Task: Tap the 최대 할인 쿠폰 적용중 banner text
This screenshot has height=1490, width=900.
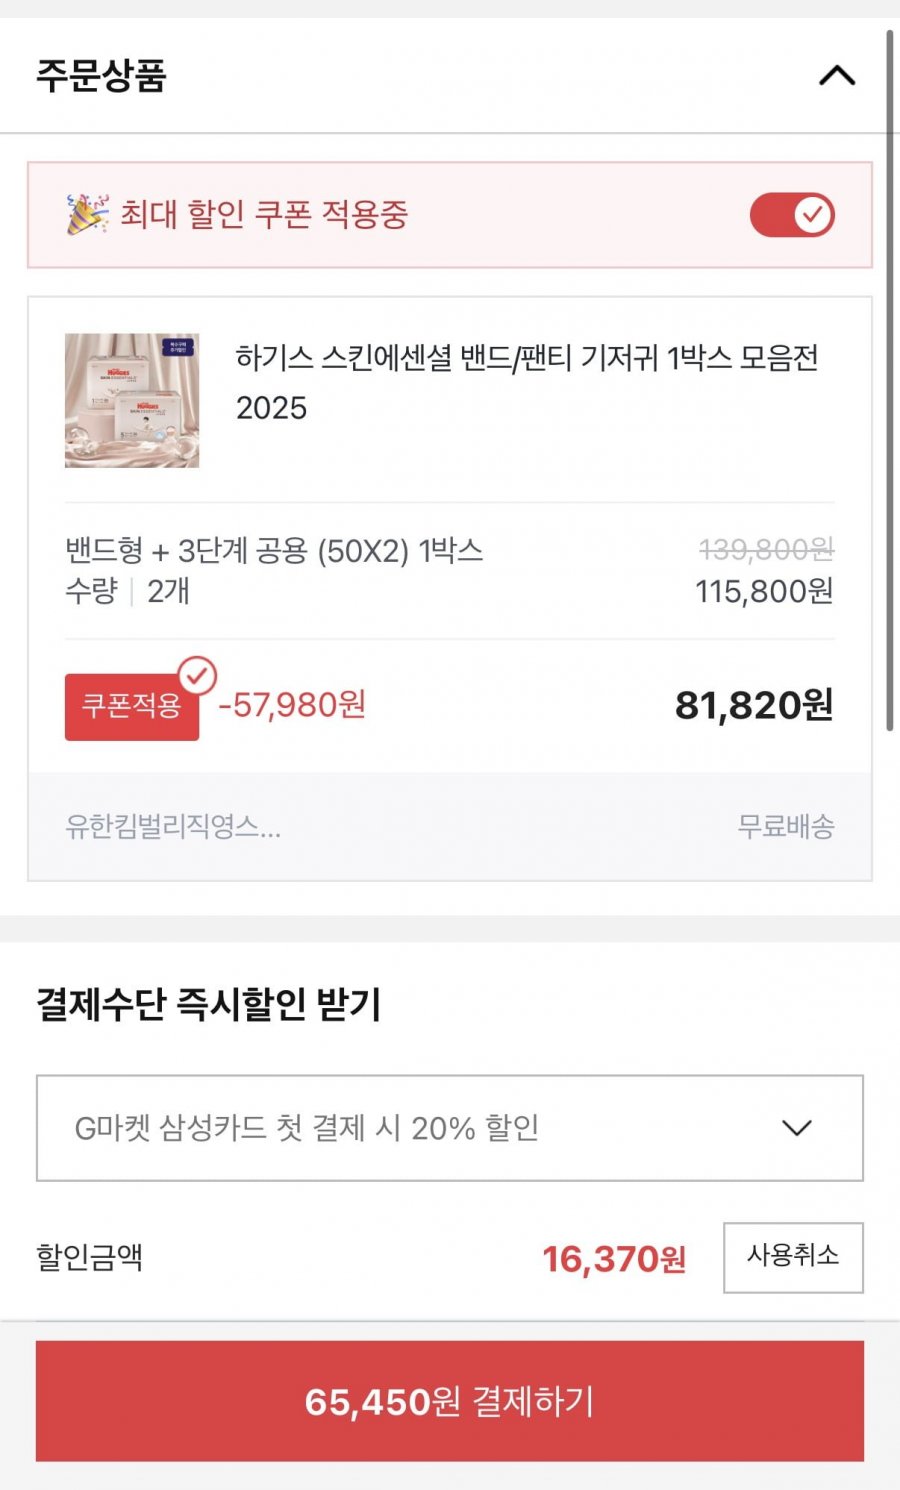Action: tap(264, 214)
